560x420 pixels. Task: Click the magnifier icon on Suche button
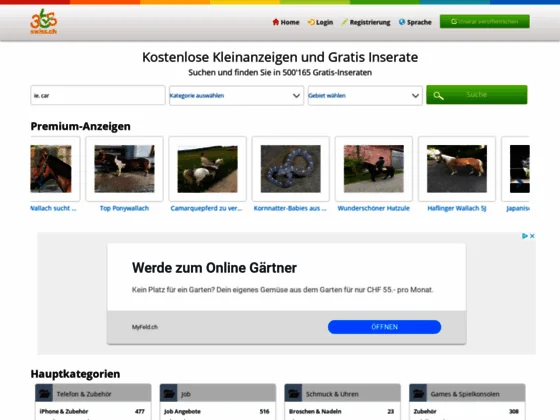(438, 95)
